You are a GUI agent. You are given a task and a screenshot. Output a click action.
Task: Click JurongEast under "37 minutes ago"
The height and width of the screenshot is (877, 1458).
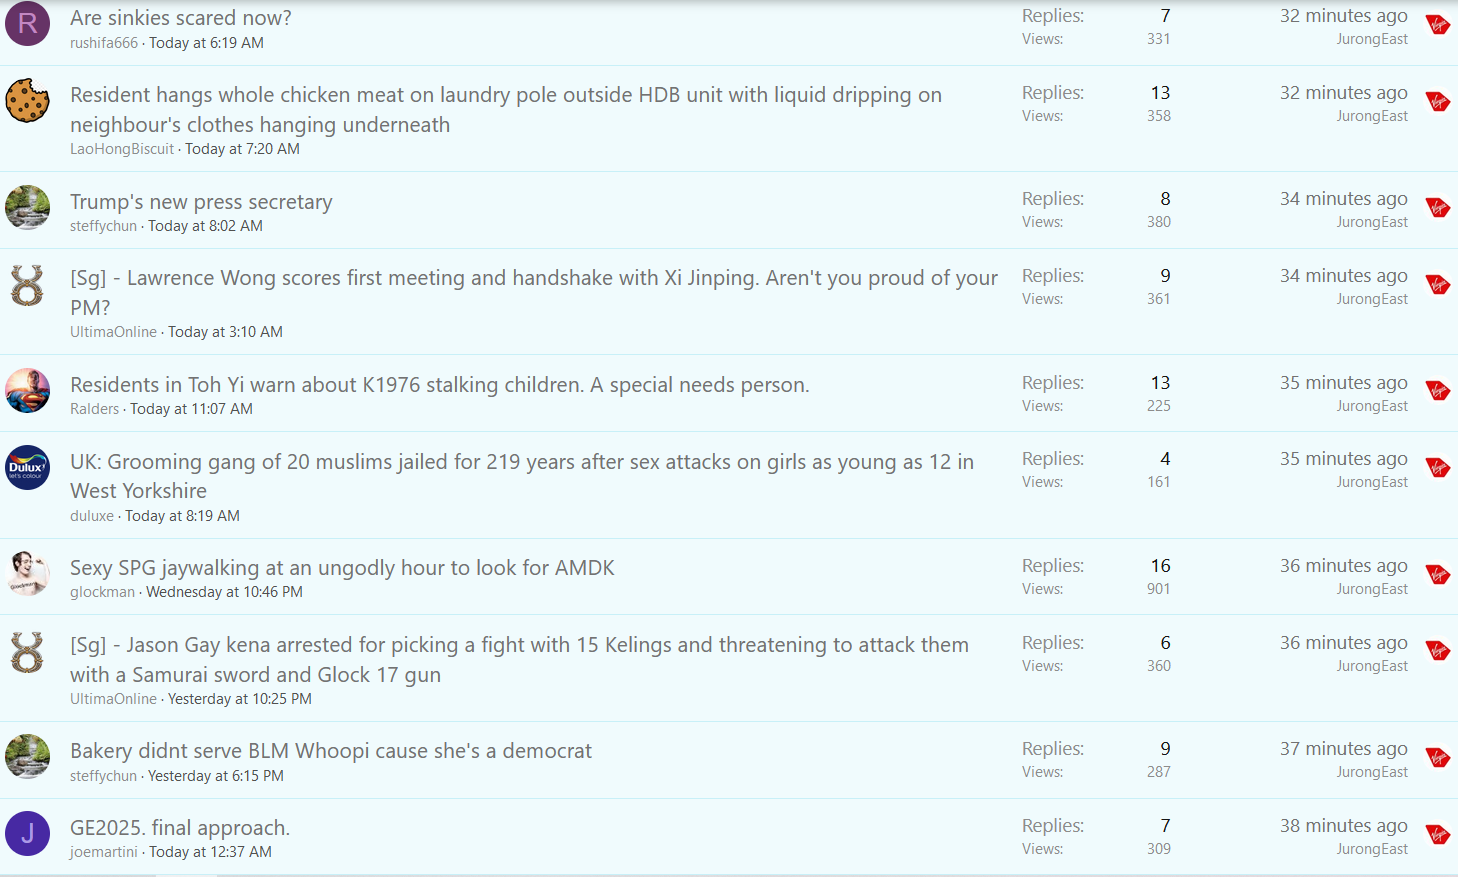click(x=1372, y=772)
